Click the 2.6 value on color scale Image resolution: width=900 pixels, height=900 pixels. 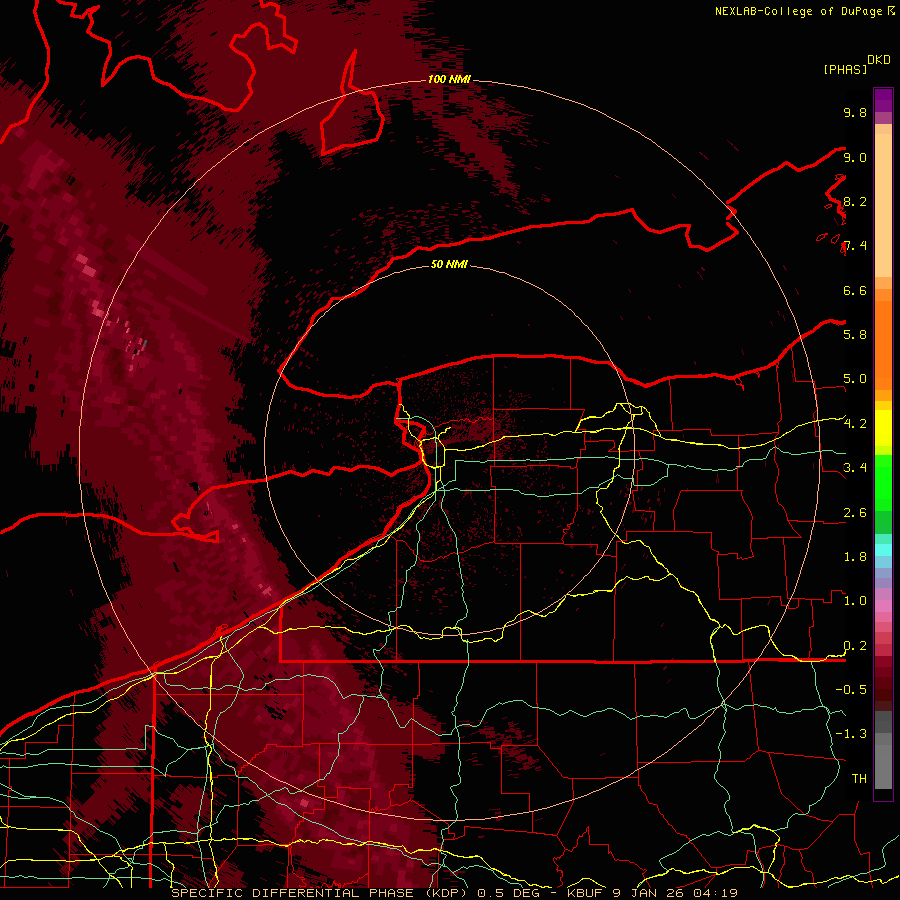[x=855, y=513]
